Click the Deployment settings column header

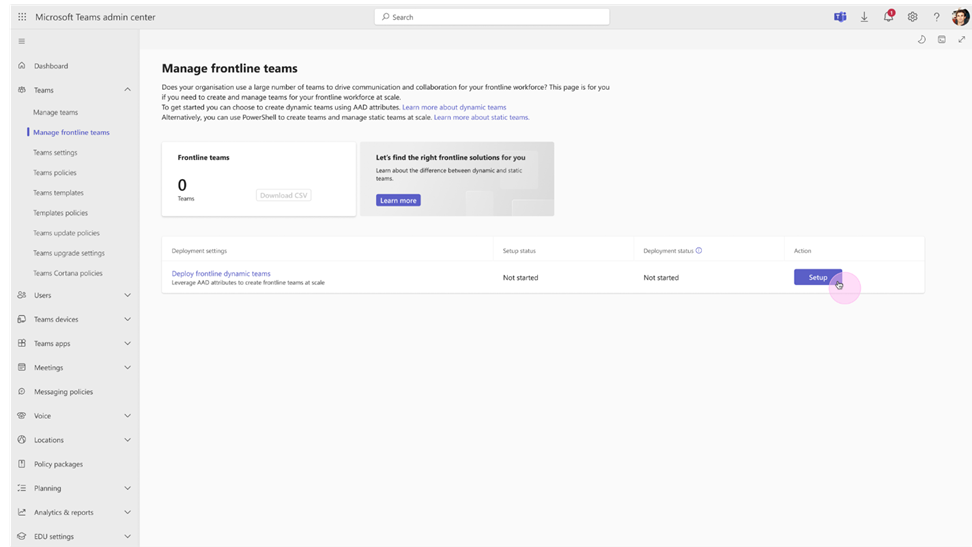point(199,251)
